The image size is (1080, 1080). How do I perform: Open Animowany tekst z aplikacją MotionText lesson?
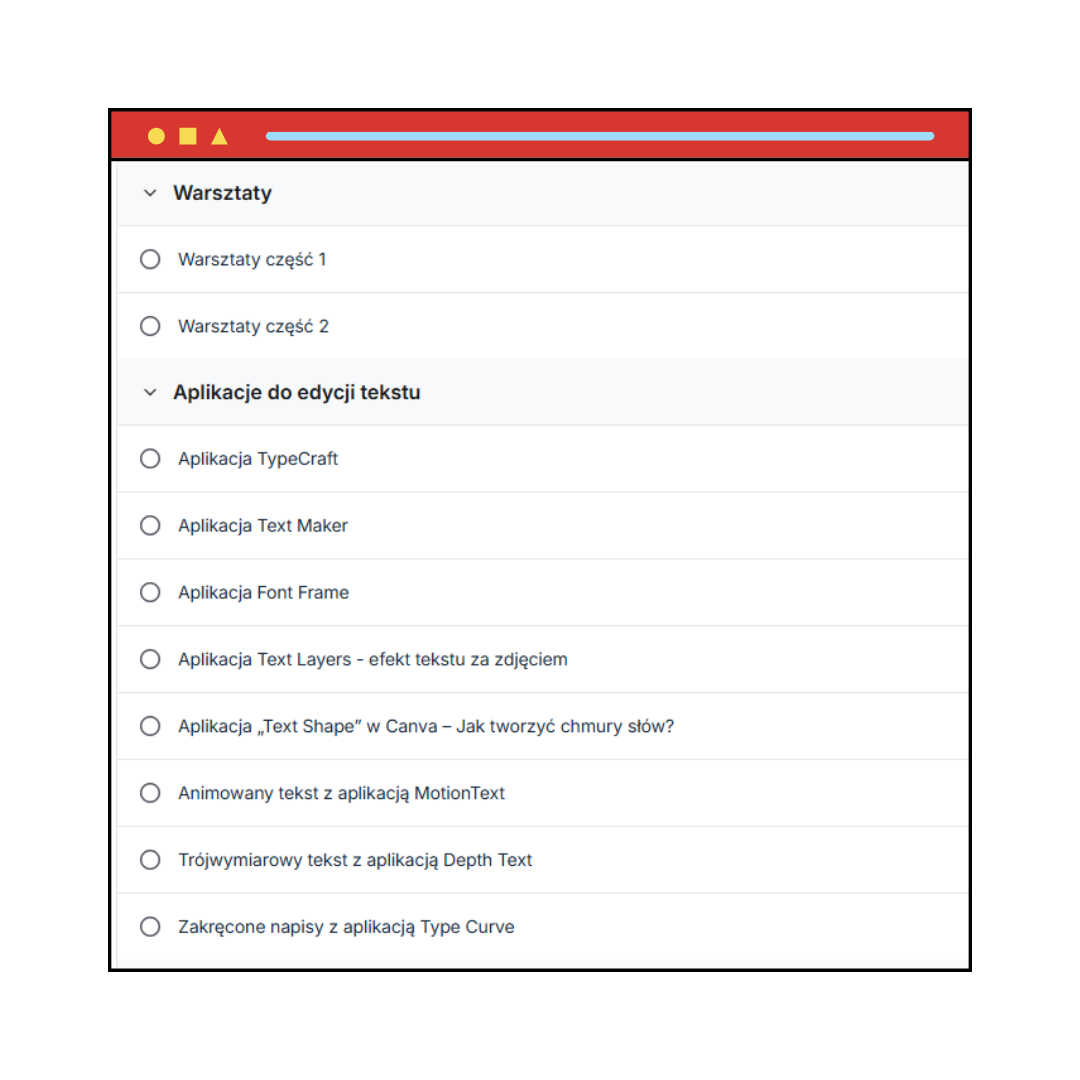342,793
